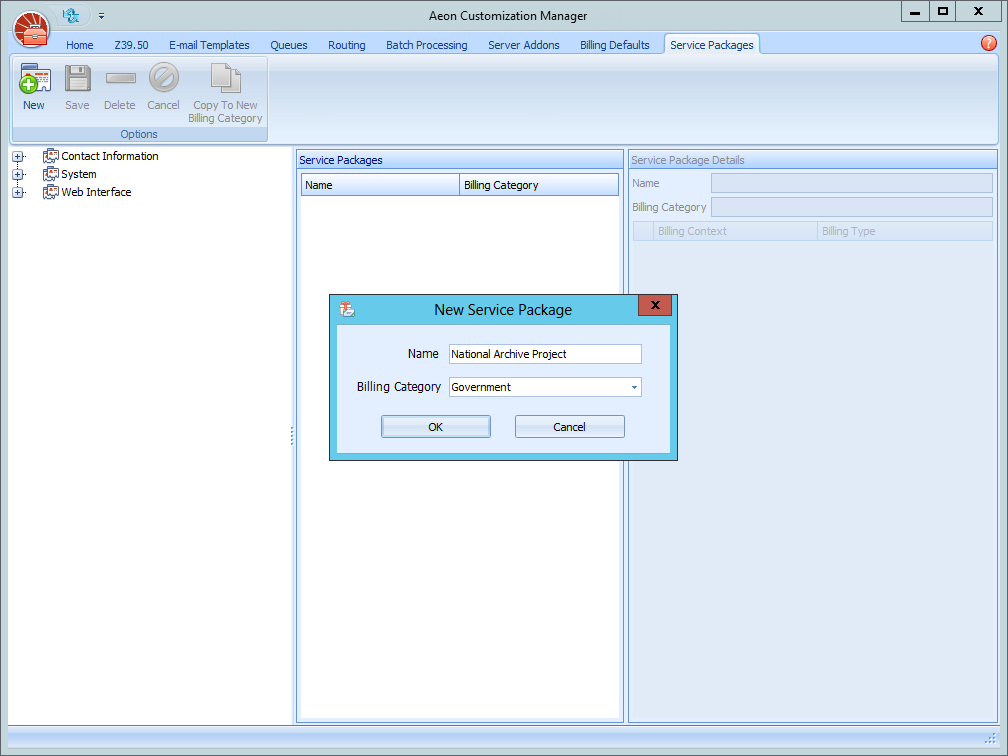Open the Batch Processing ribbon tab
Viewport: 1008px width, 756px height.
pyautogui.click(x=426, y=44)
